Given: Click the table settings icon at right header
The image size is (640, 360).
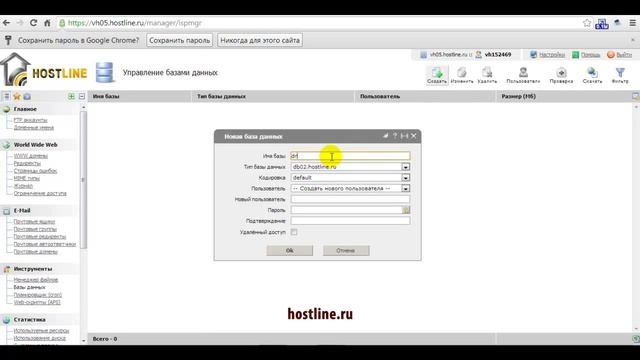Looking at the screenshot, I should pyautogui.click(x=636, y=96).
